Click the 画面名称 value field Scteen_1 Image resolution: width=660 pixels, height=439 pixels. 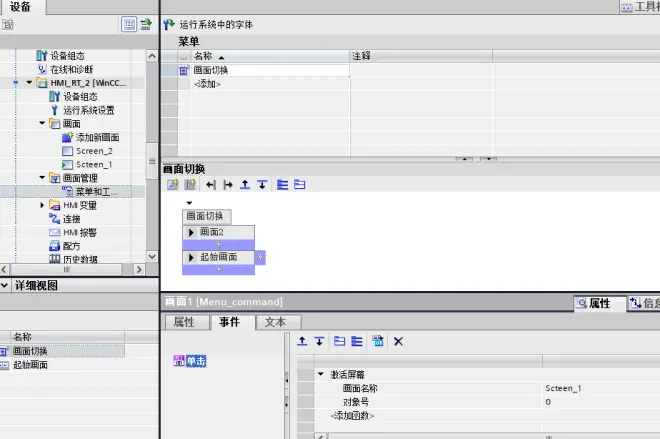tap(563, 388)
